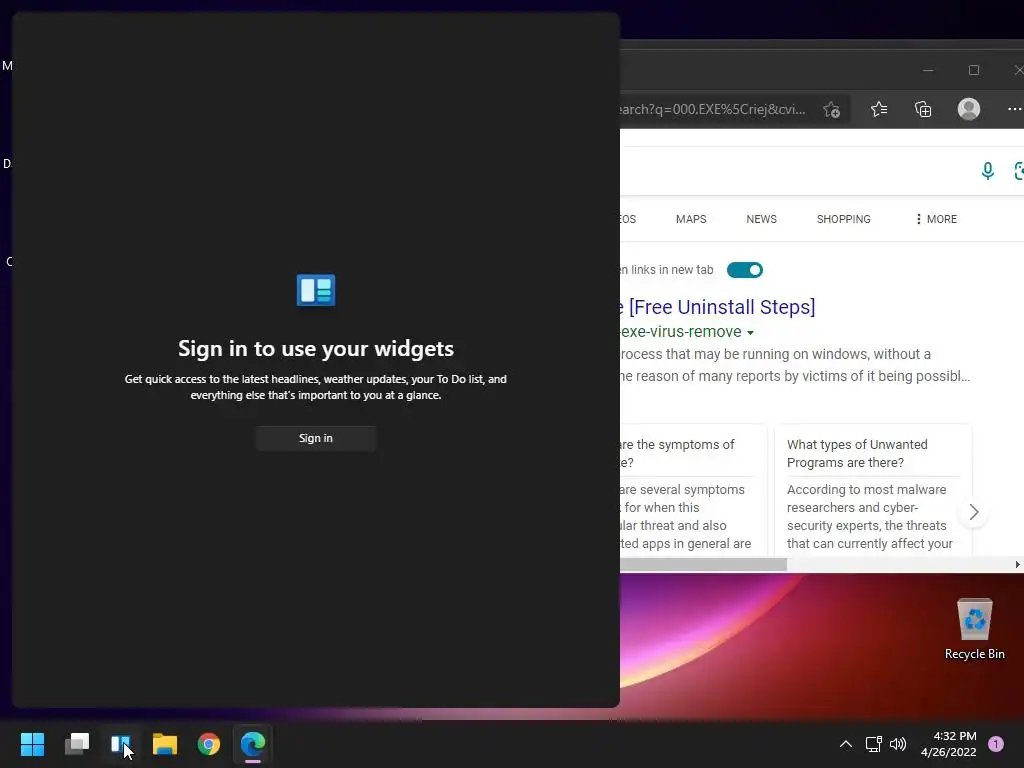Click Sign in in the widgets panel

[x=315, y=438]
